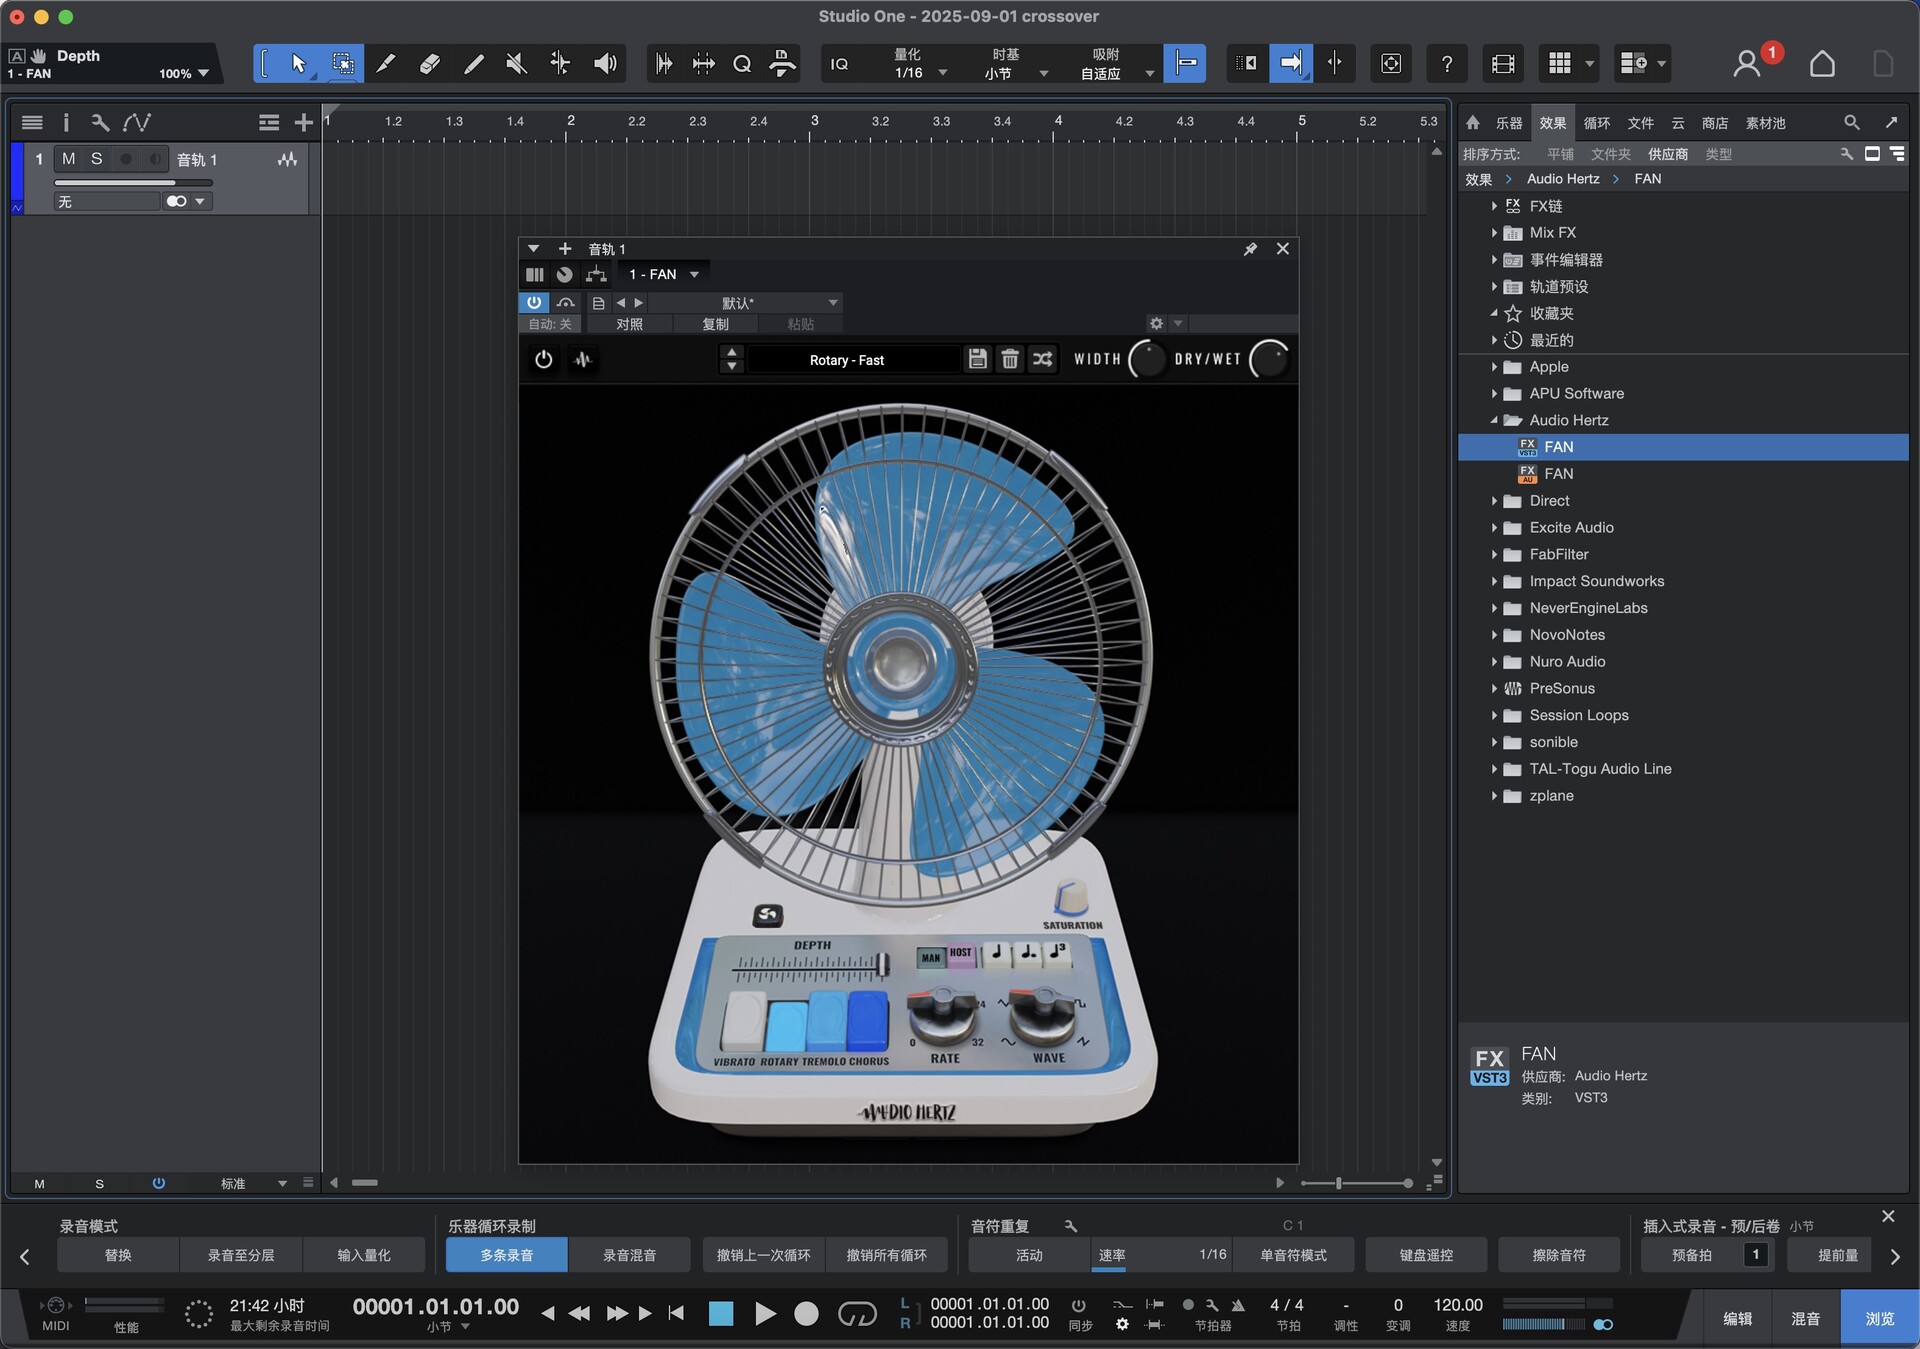Screen dimensions: 1920x1349
Task: Select the Mute tool
Action: click(x=516, y=64)
